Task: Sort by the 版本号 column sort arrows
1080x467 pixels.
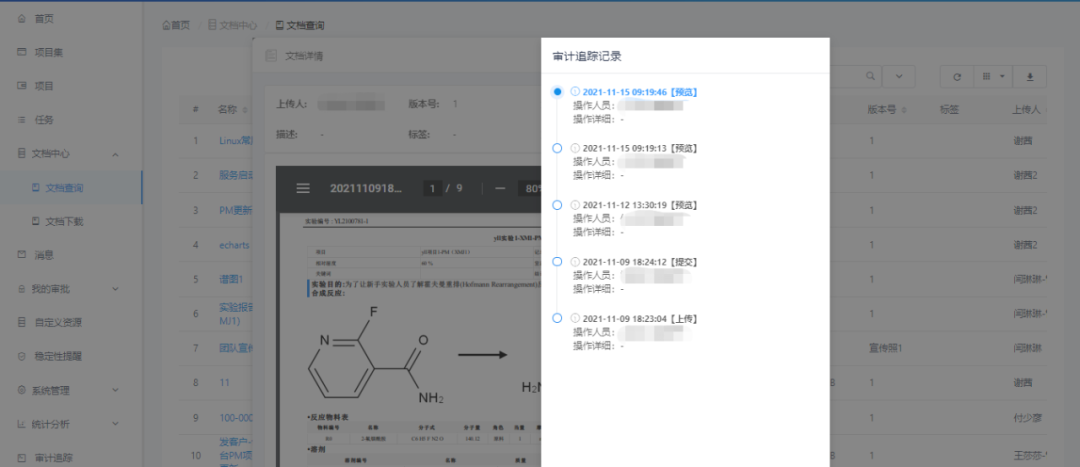Action: click(x=904, y=110)
